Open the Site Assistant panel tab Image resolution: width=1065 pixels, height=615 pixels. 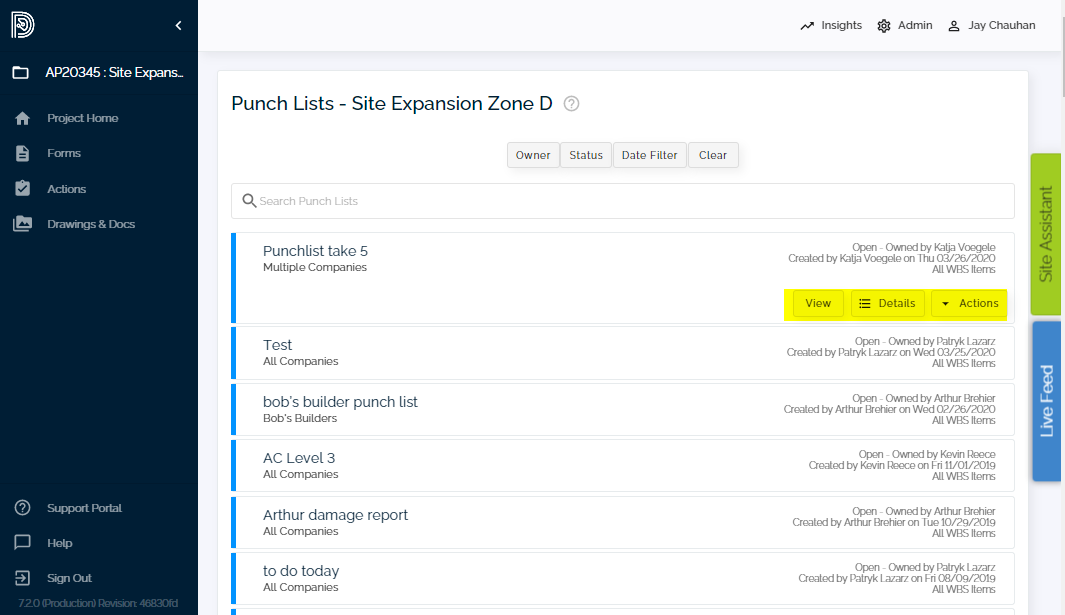point(1046,233)
